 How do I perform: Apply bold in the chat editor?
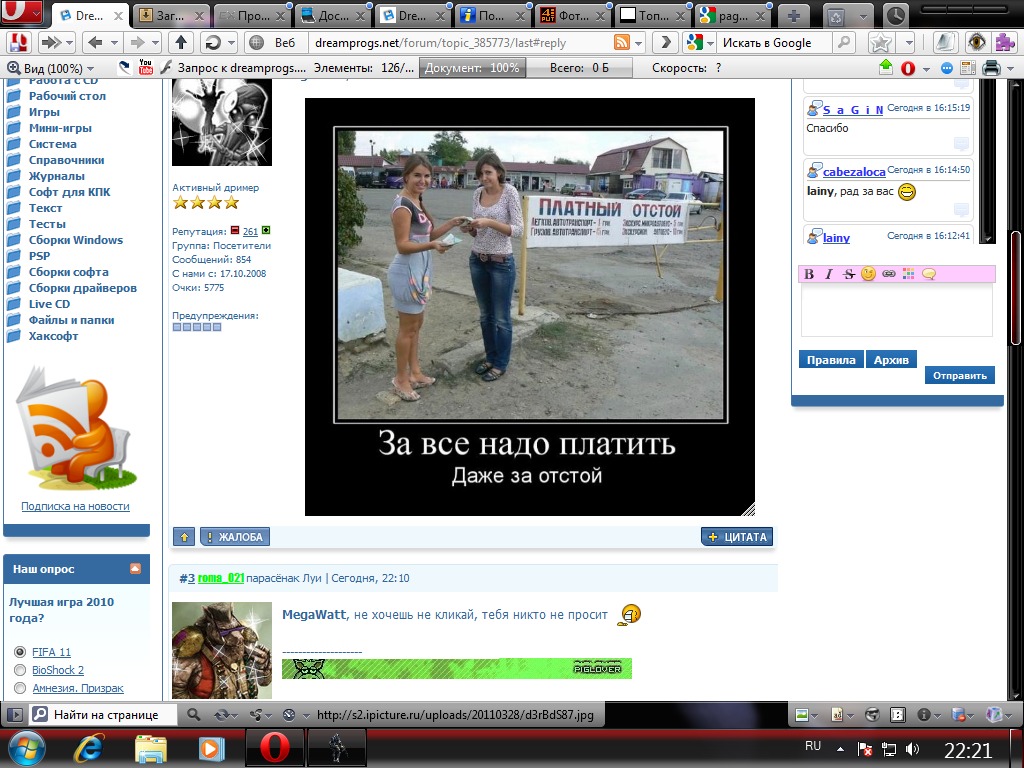tap(809, 274)
